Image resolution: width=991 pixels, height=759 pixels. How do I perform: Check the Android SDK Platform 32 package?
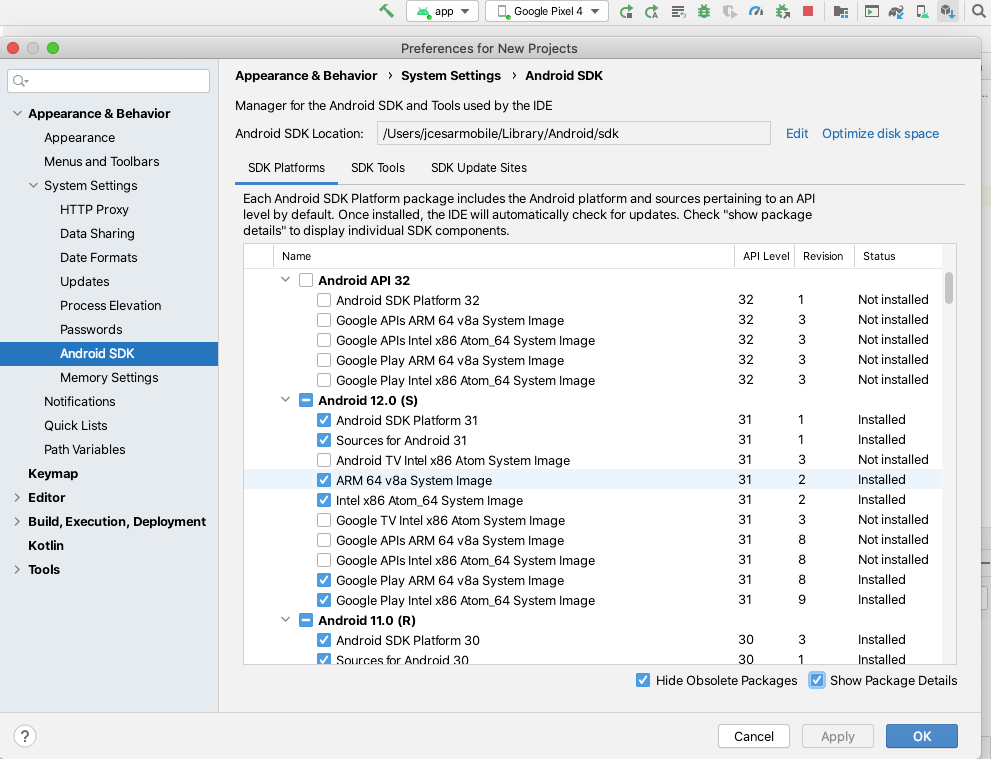point(324,300)
